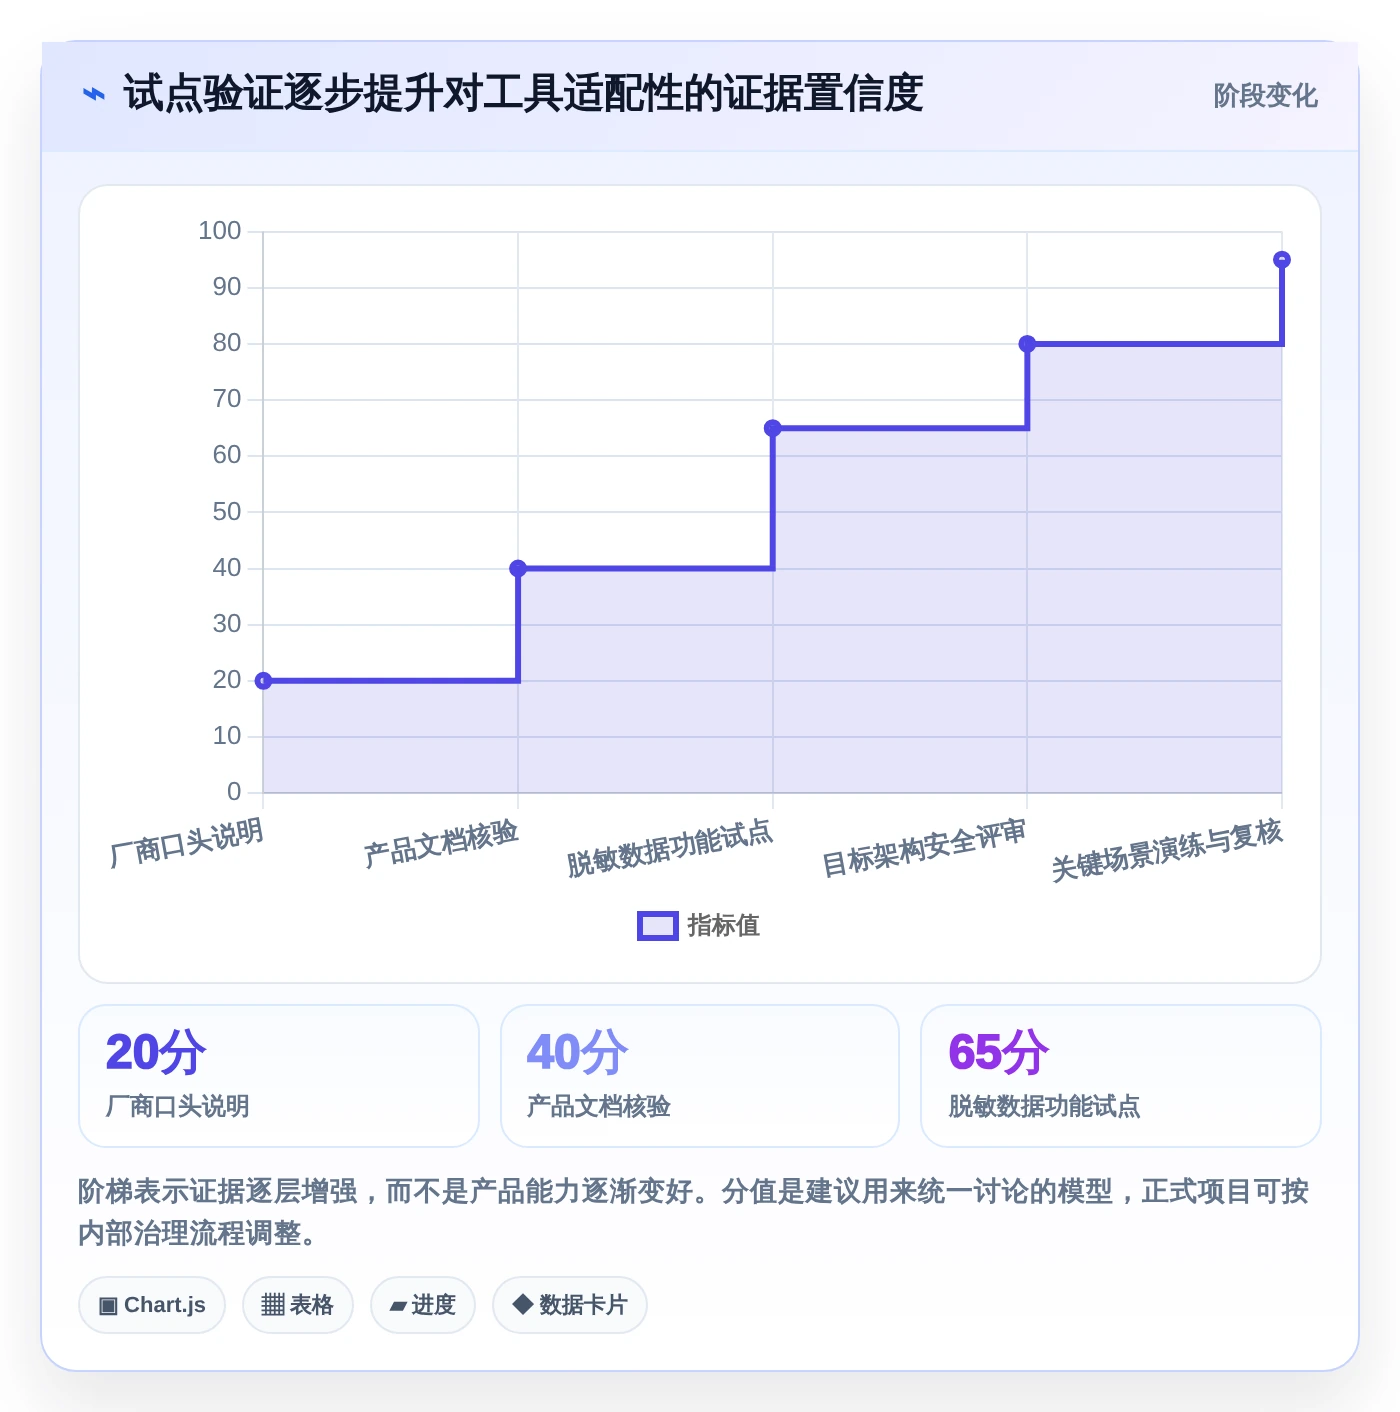The width and height of the screenshot is (1400, 1412).
Task: Click the y-axis value 100
Action: 220,231
